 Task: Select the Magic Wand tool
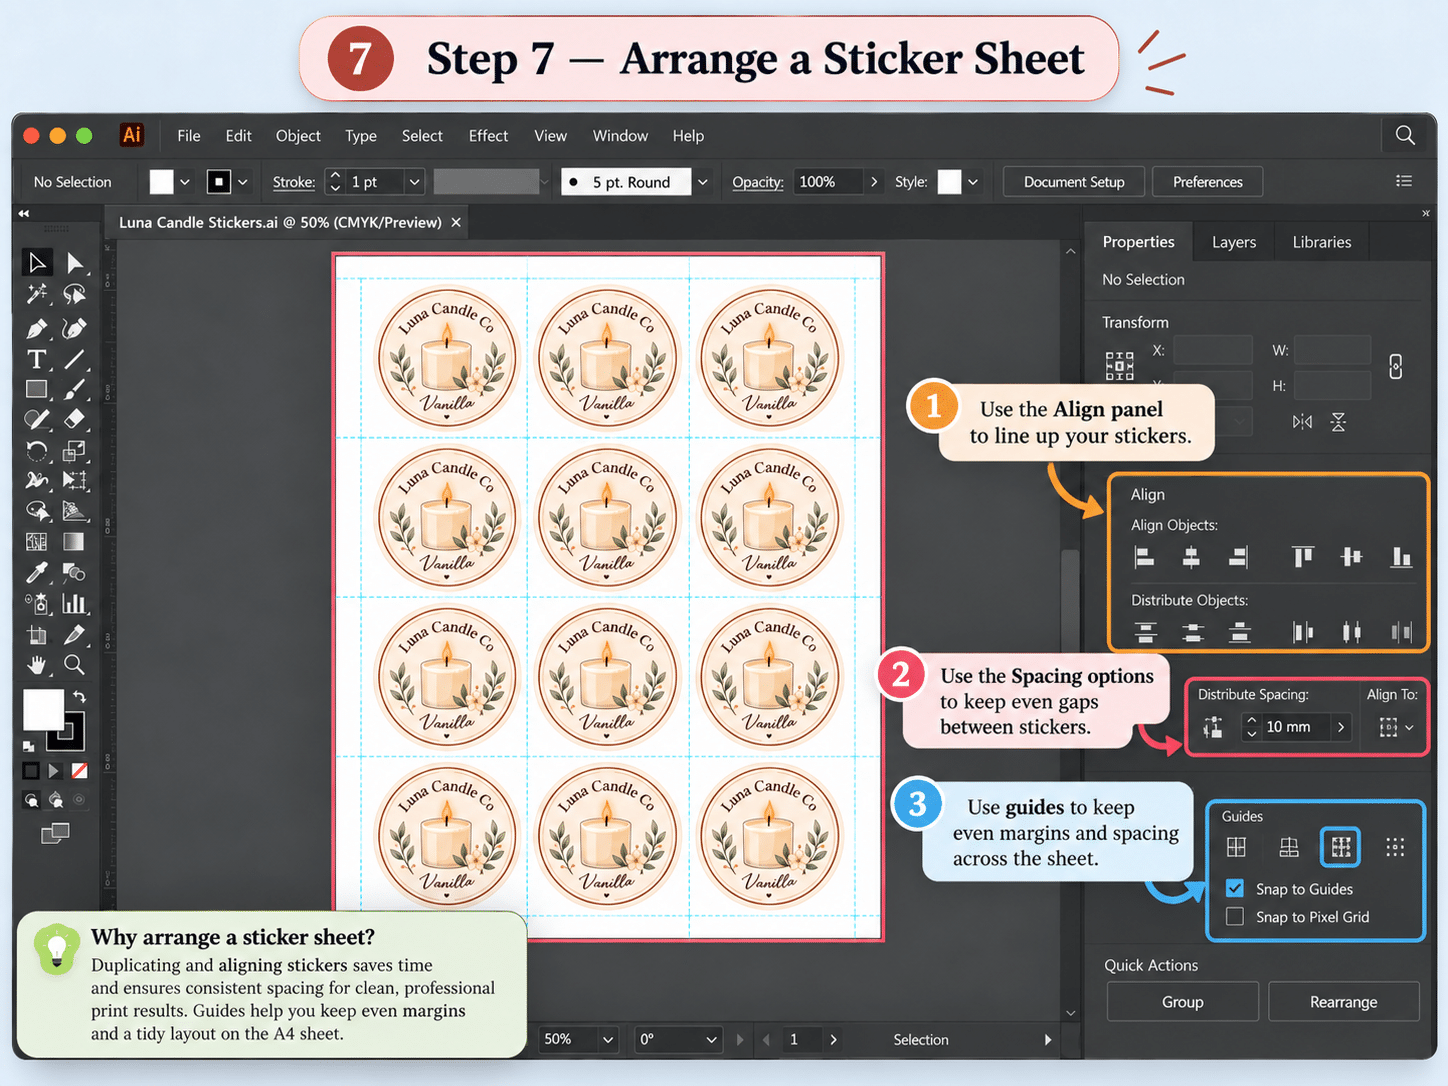pos(37,294)
